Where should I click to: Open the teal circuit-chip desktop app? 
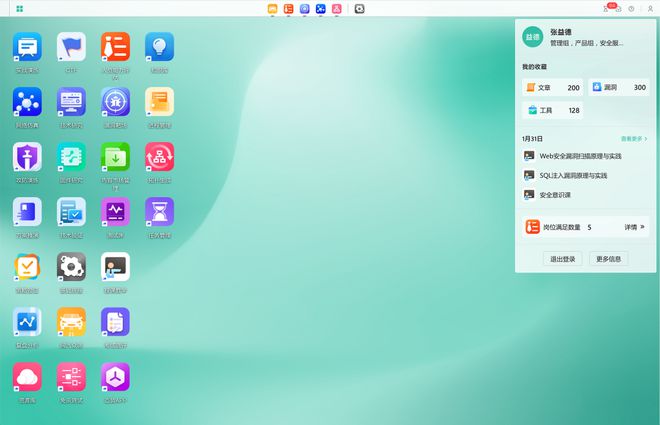(71, 157)
